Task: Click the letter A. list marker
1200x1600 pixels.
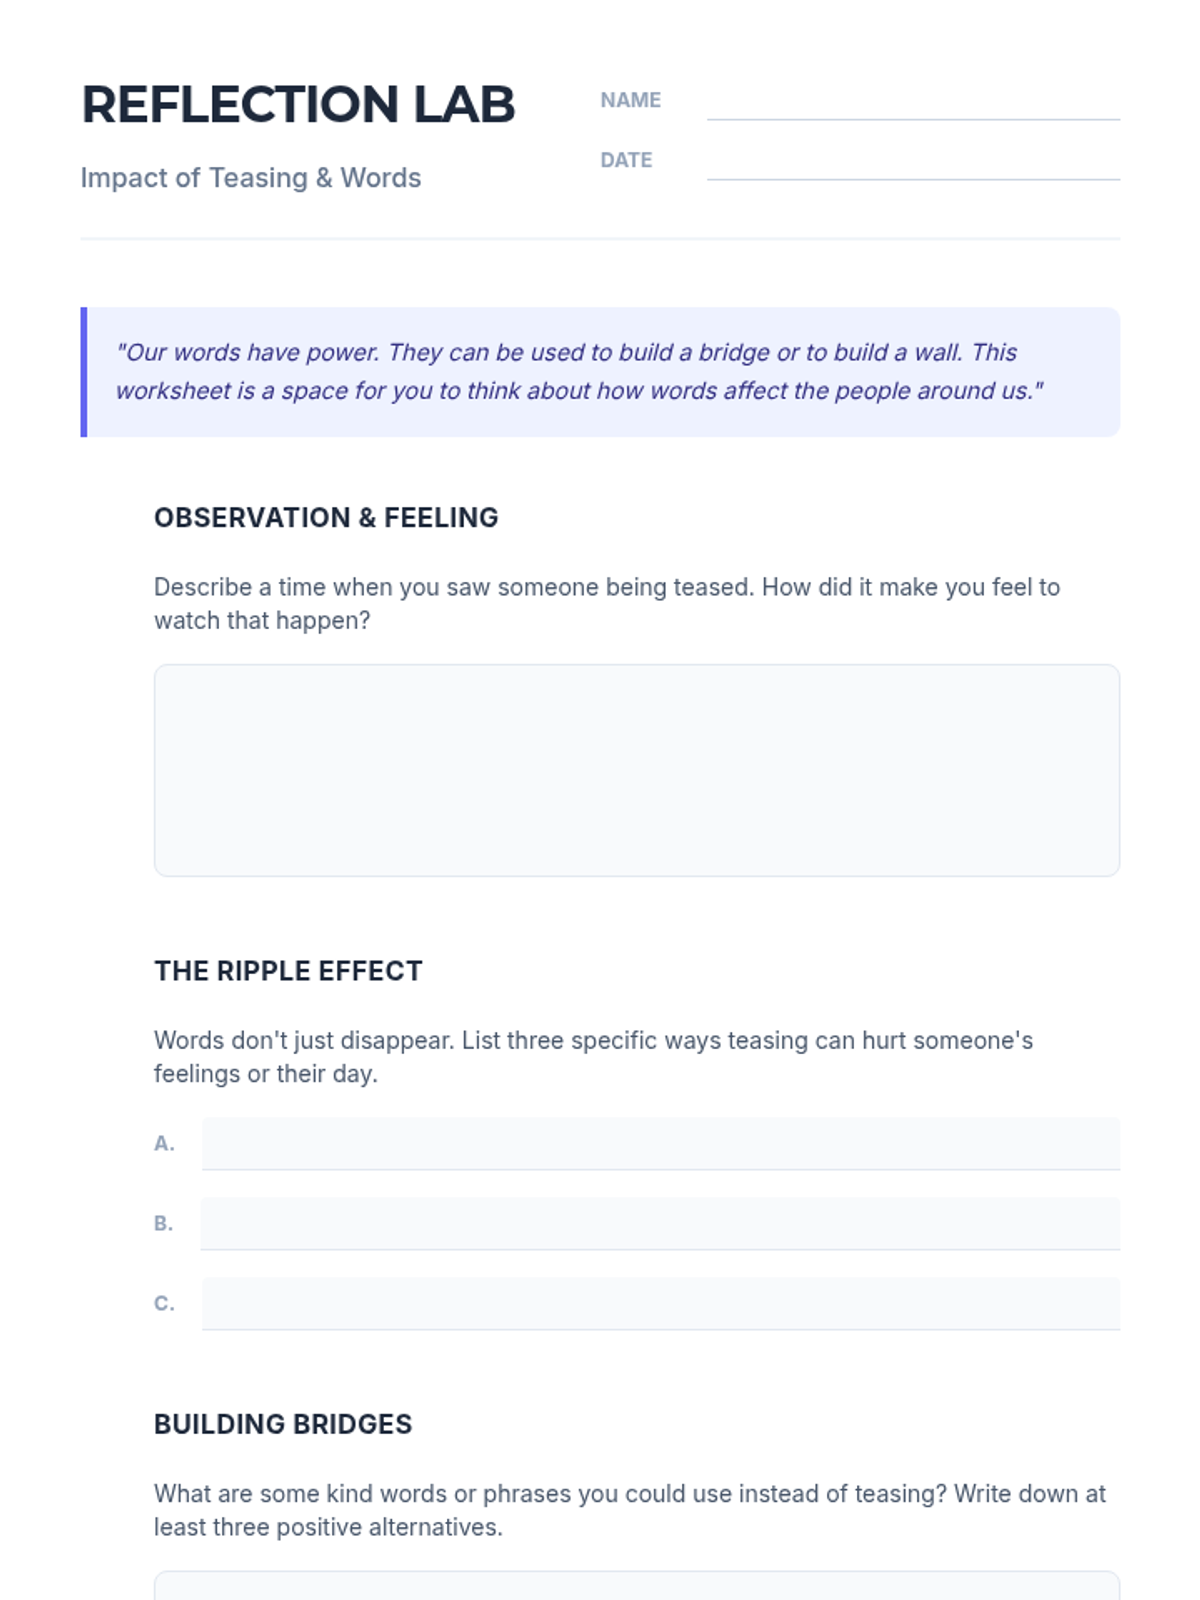Action: [x=165, y=1143]
